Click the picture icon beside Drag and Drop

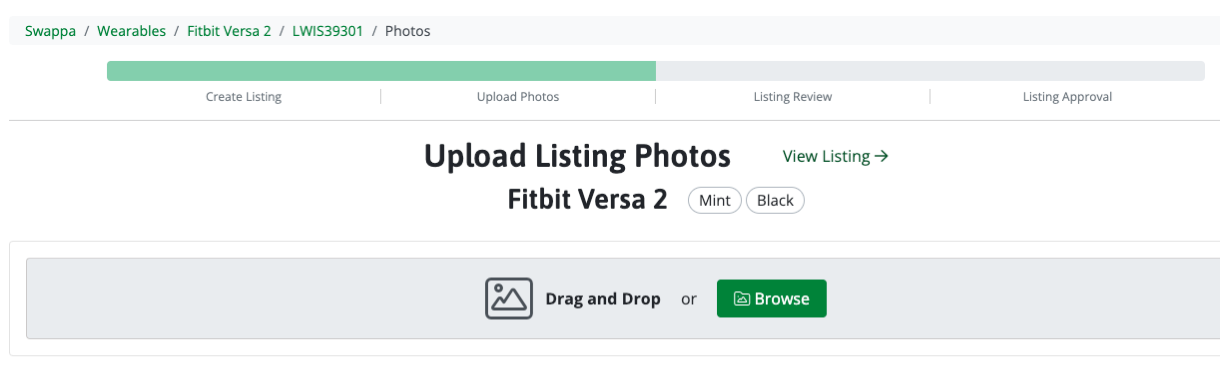(509, 298)
